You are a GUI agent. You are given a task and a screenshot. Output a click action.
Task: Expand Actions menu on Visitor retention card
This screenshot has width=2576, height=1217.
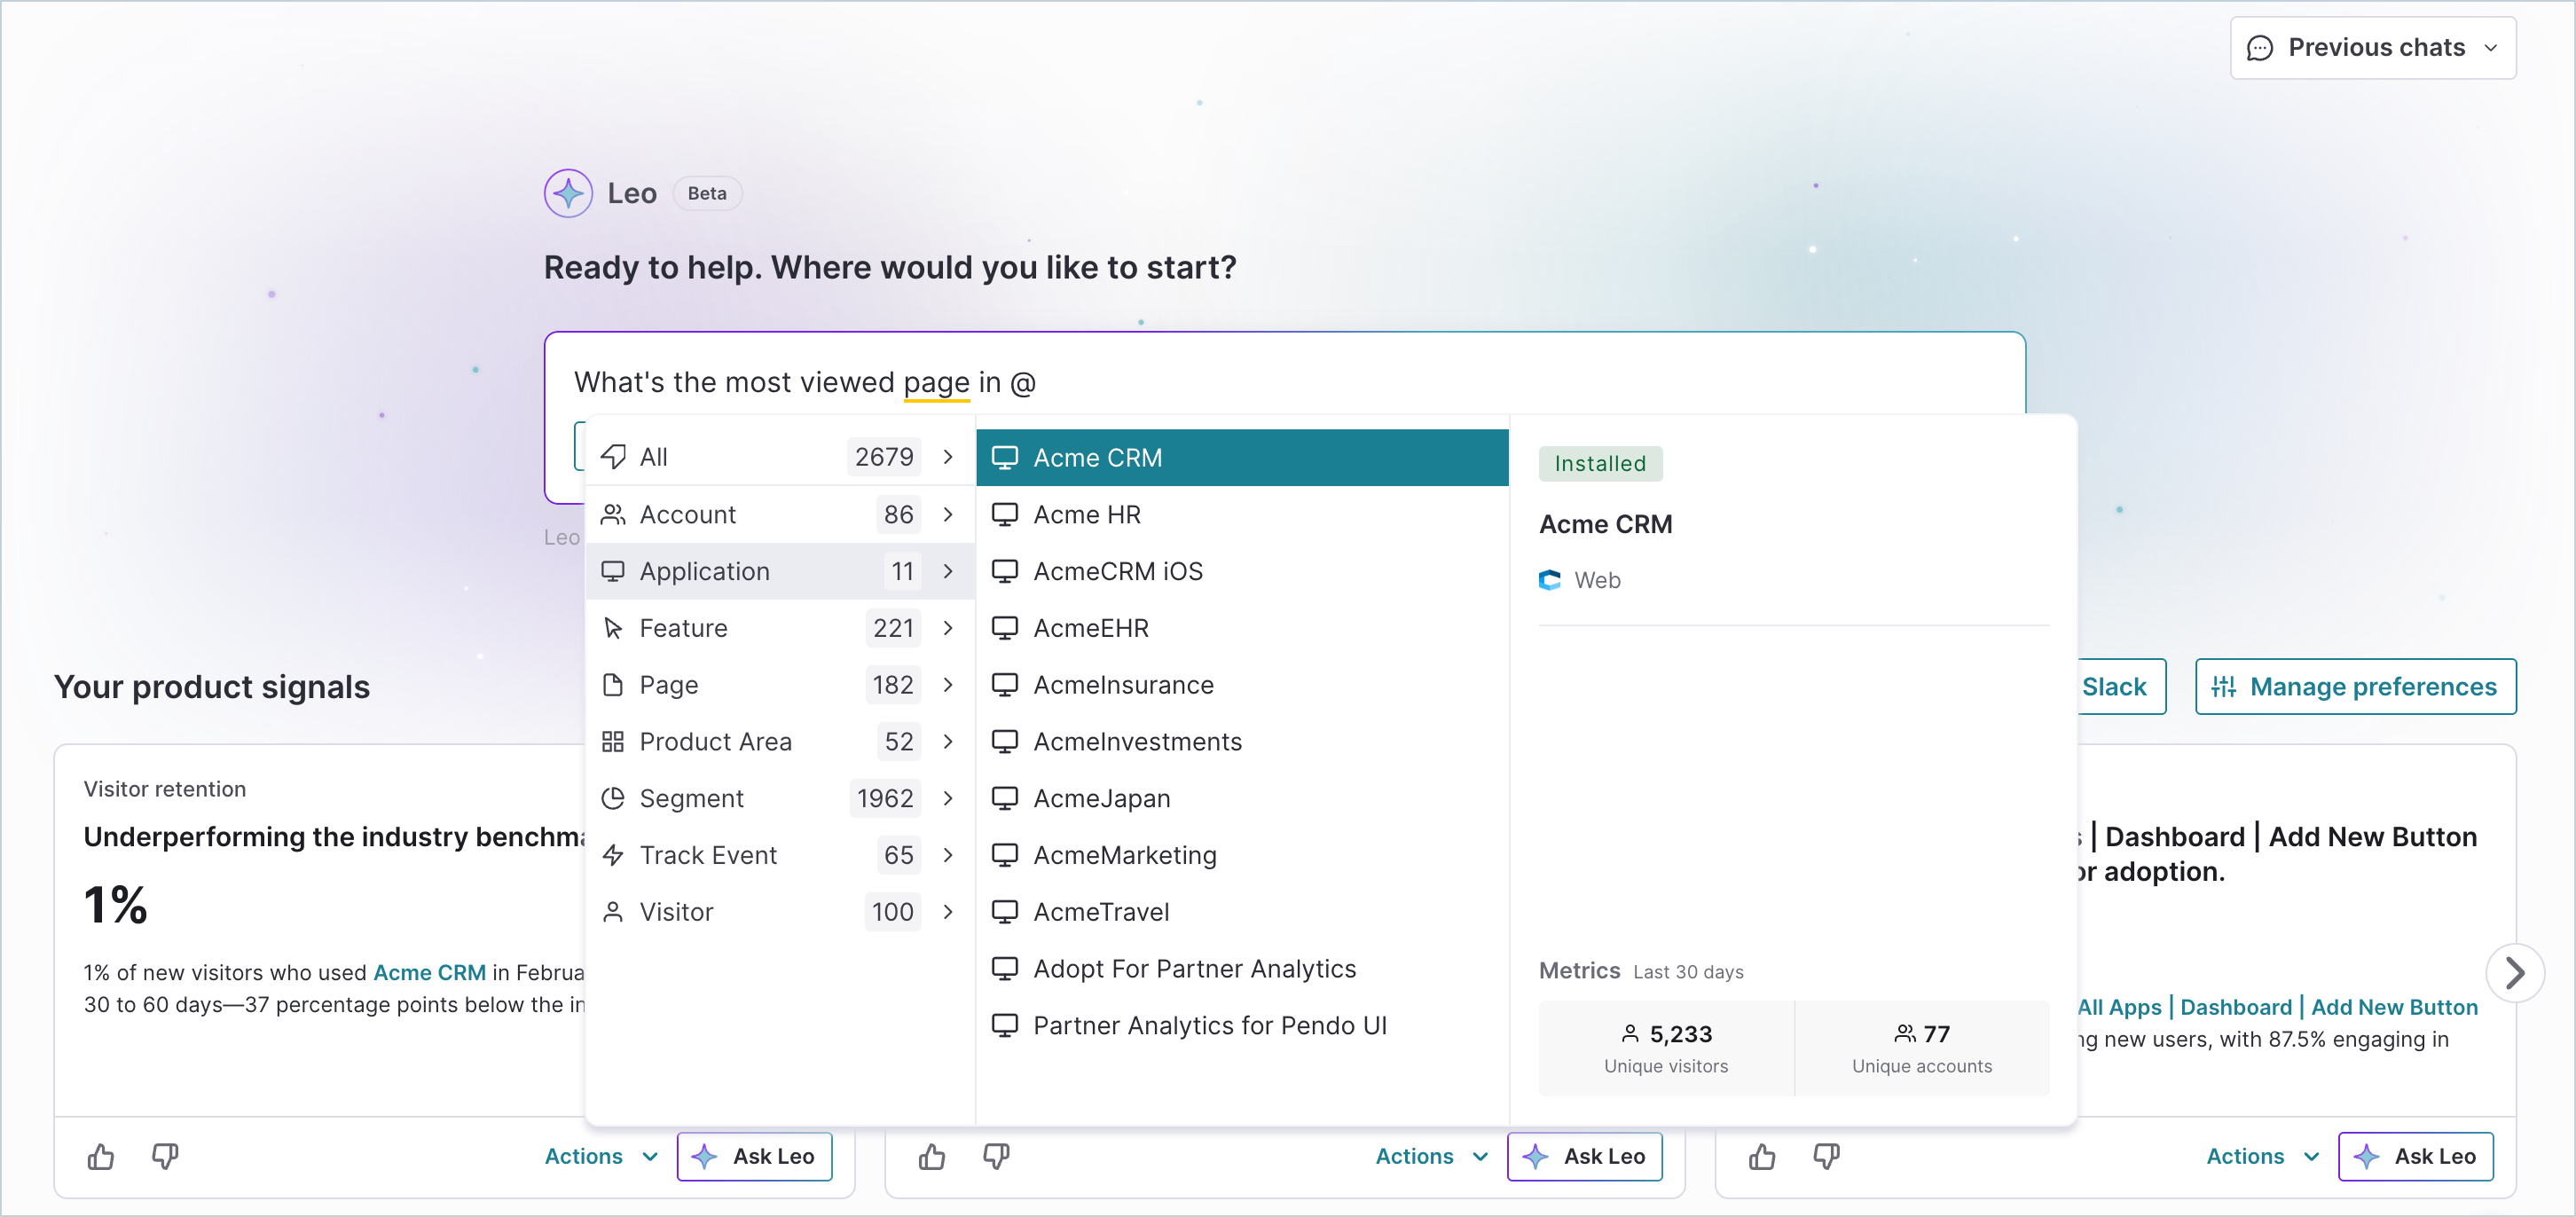click(x=601, y=1156)
